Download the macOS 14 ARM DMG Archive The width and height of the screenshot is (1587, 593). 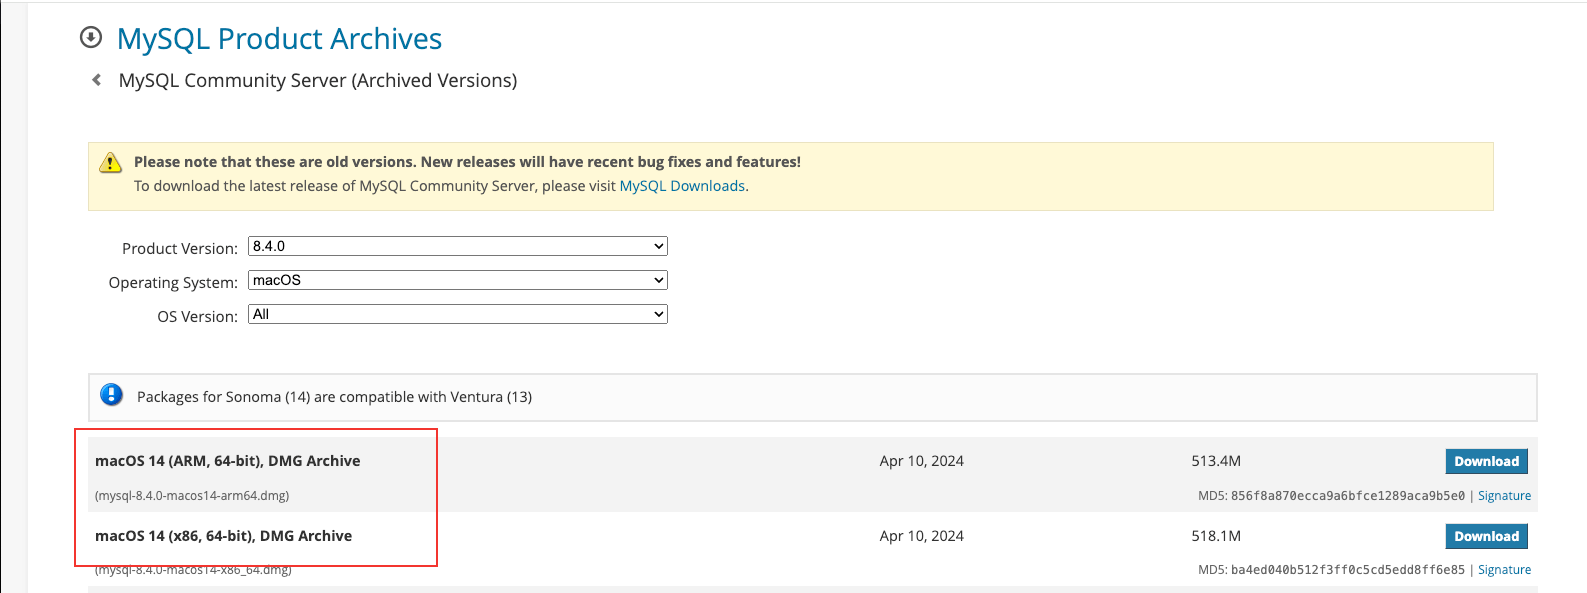[1486, 461]
